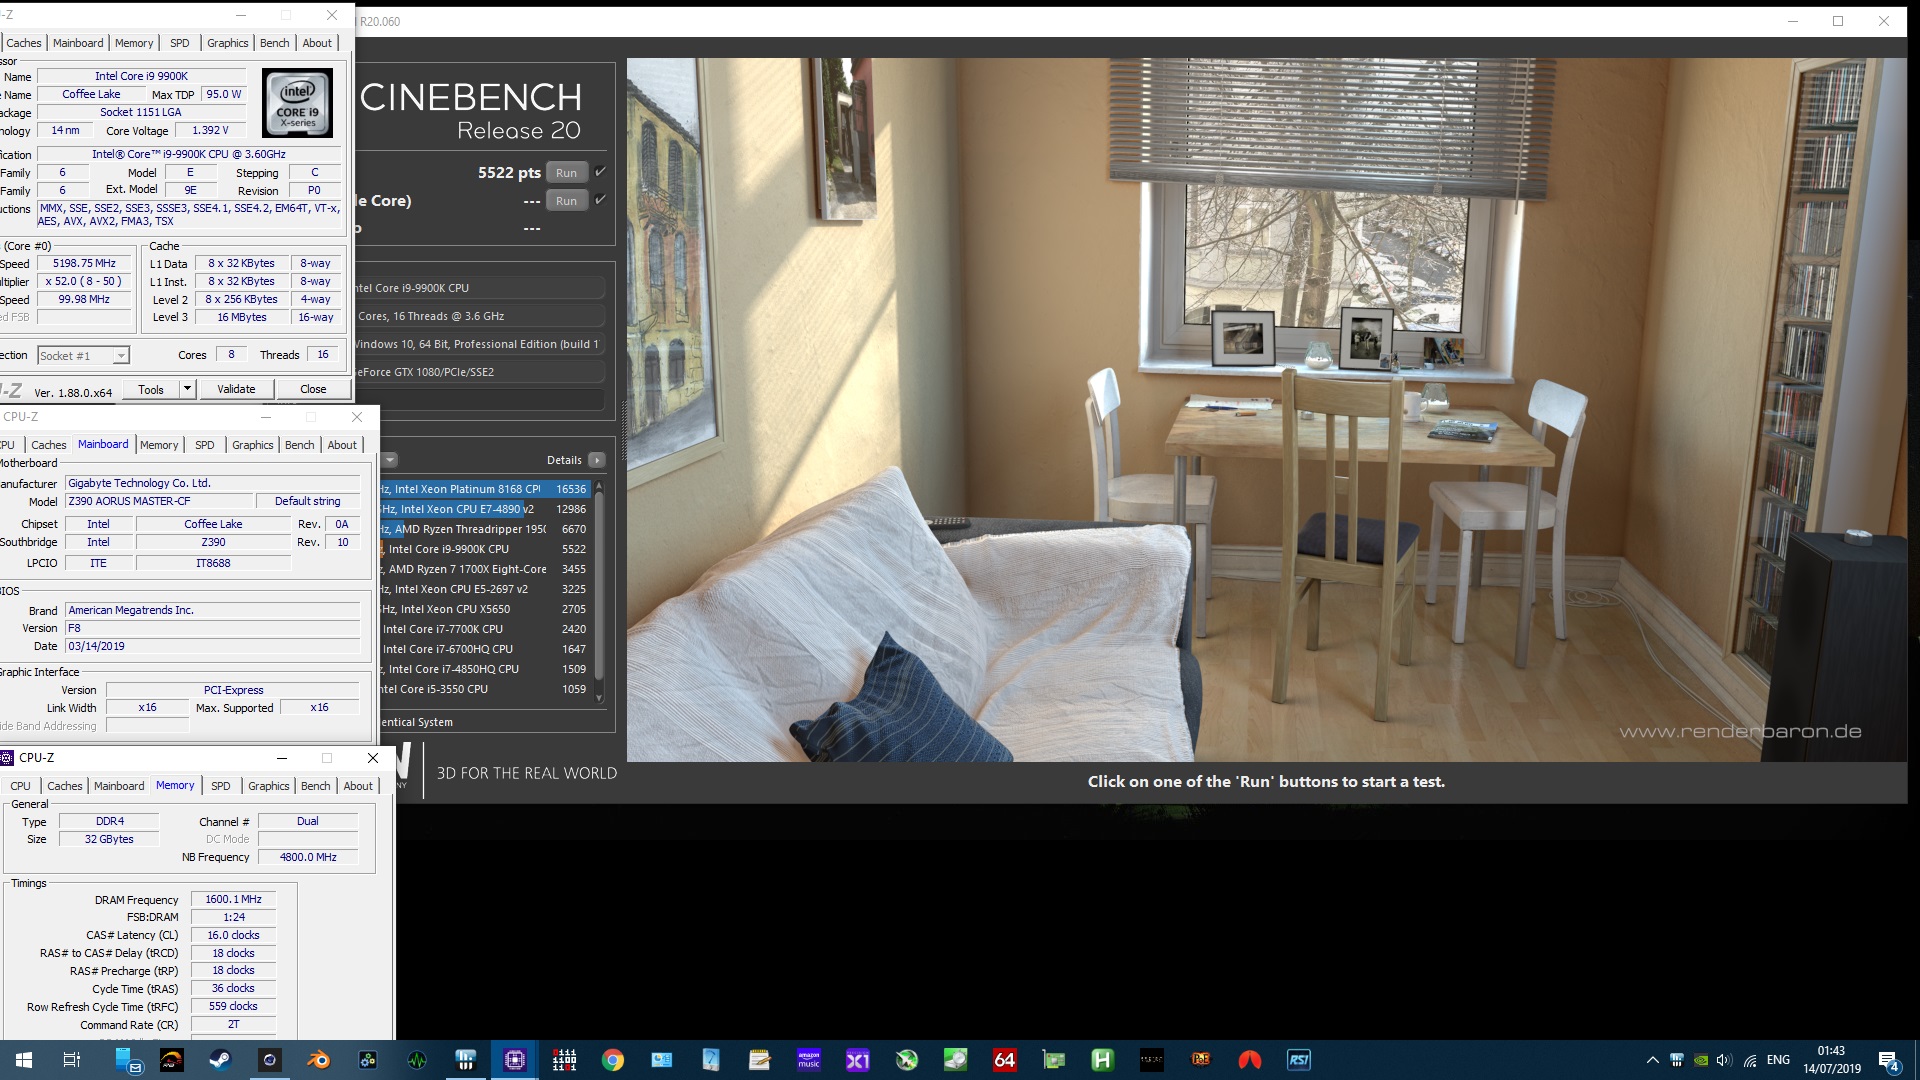The width and height of the screenshot is (1920, 1080).
Task: Open HWiNFO green H taskbar icon
Action: pyautogui.click(x=1102, y=1060)
